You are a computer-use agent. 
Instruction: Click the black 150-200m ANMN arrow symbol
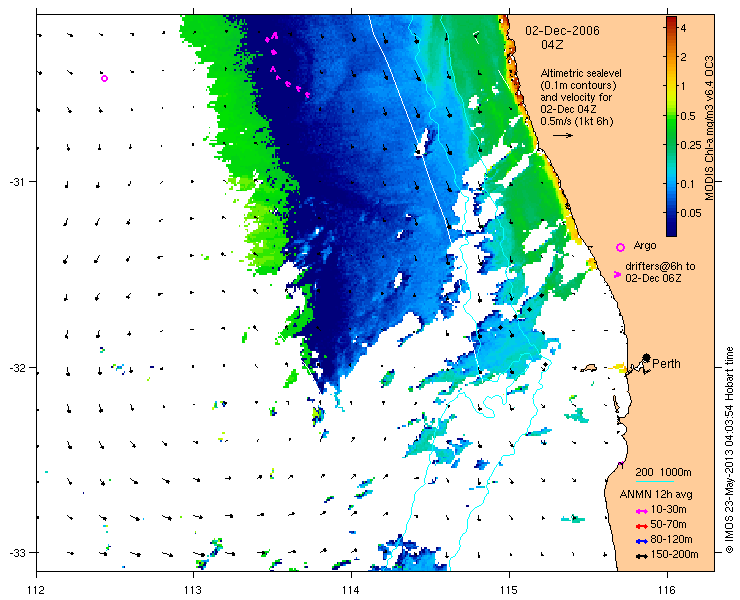[x=641, y=556]
